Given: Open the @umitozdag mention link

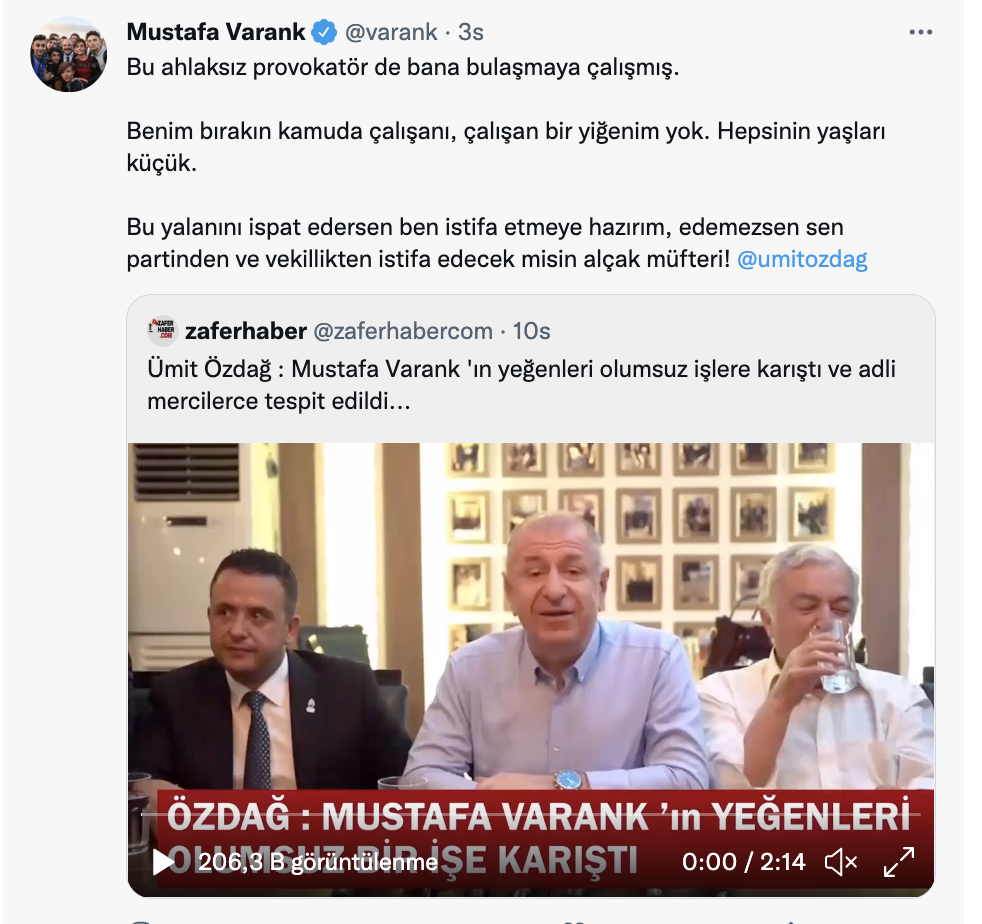Looking at the screenshot, I should click(802, 259).
